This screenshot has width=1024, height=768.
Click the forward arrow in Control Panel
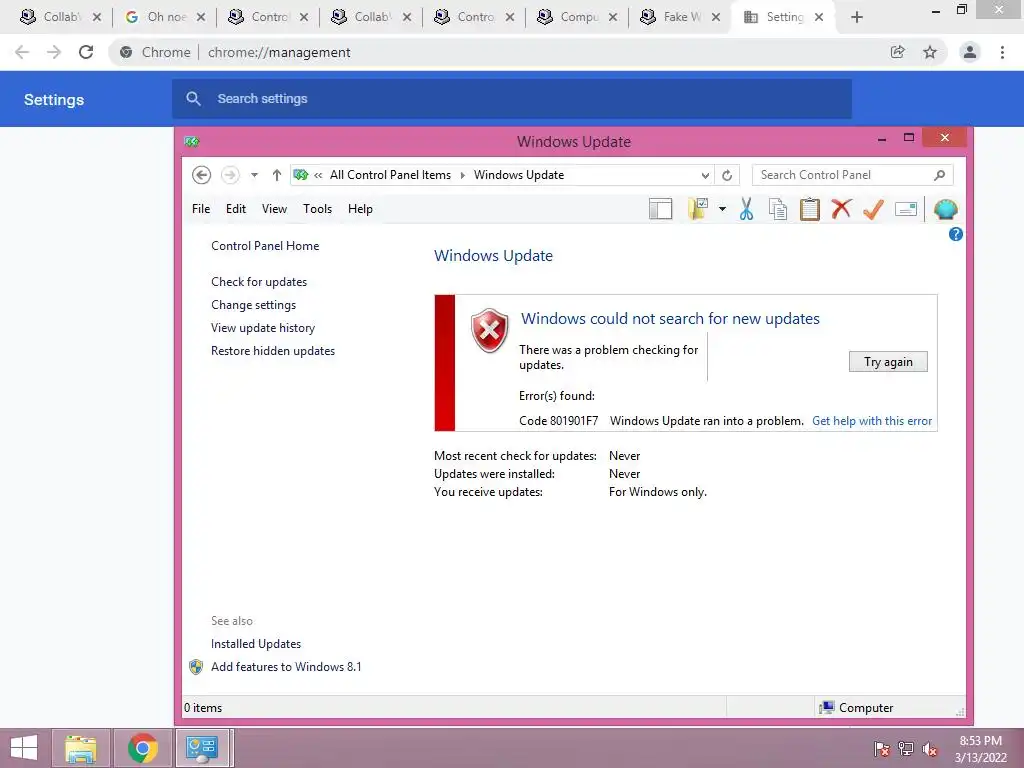(x=230, y=175)
